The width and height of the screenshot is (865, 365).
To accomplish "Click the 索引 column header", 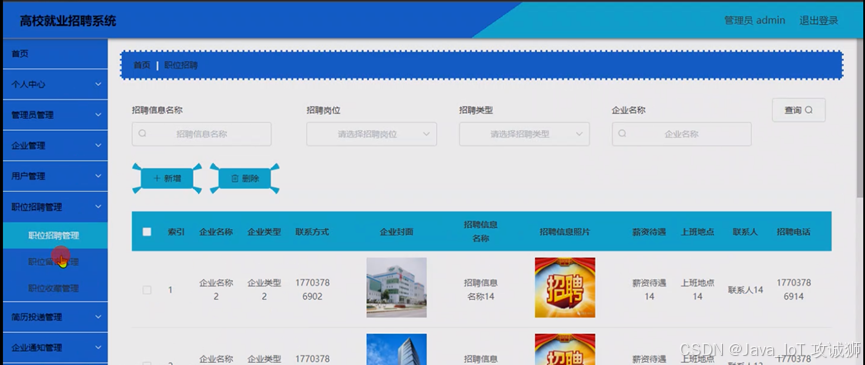I will point(177,232).
